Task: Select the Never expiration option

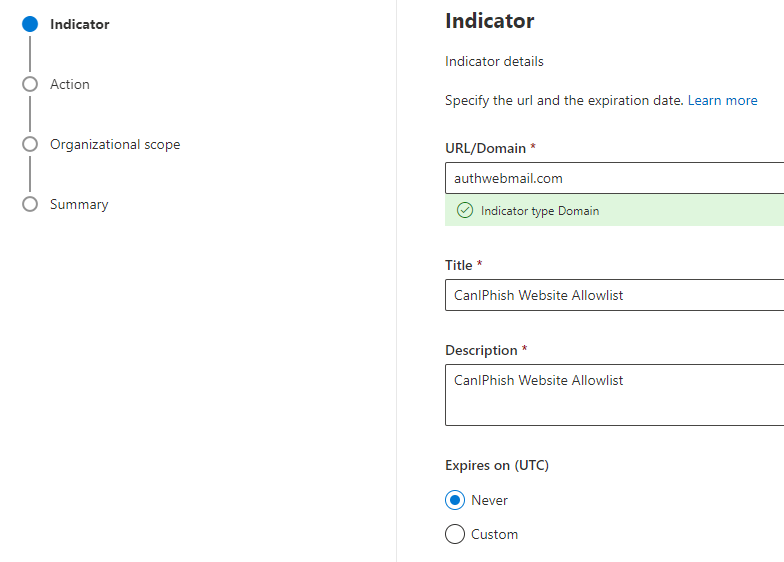Action: pyautogui.click(x=455, y=500)
